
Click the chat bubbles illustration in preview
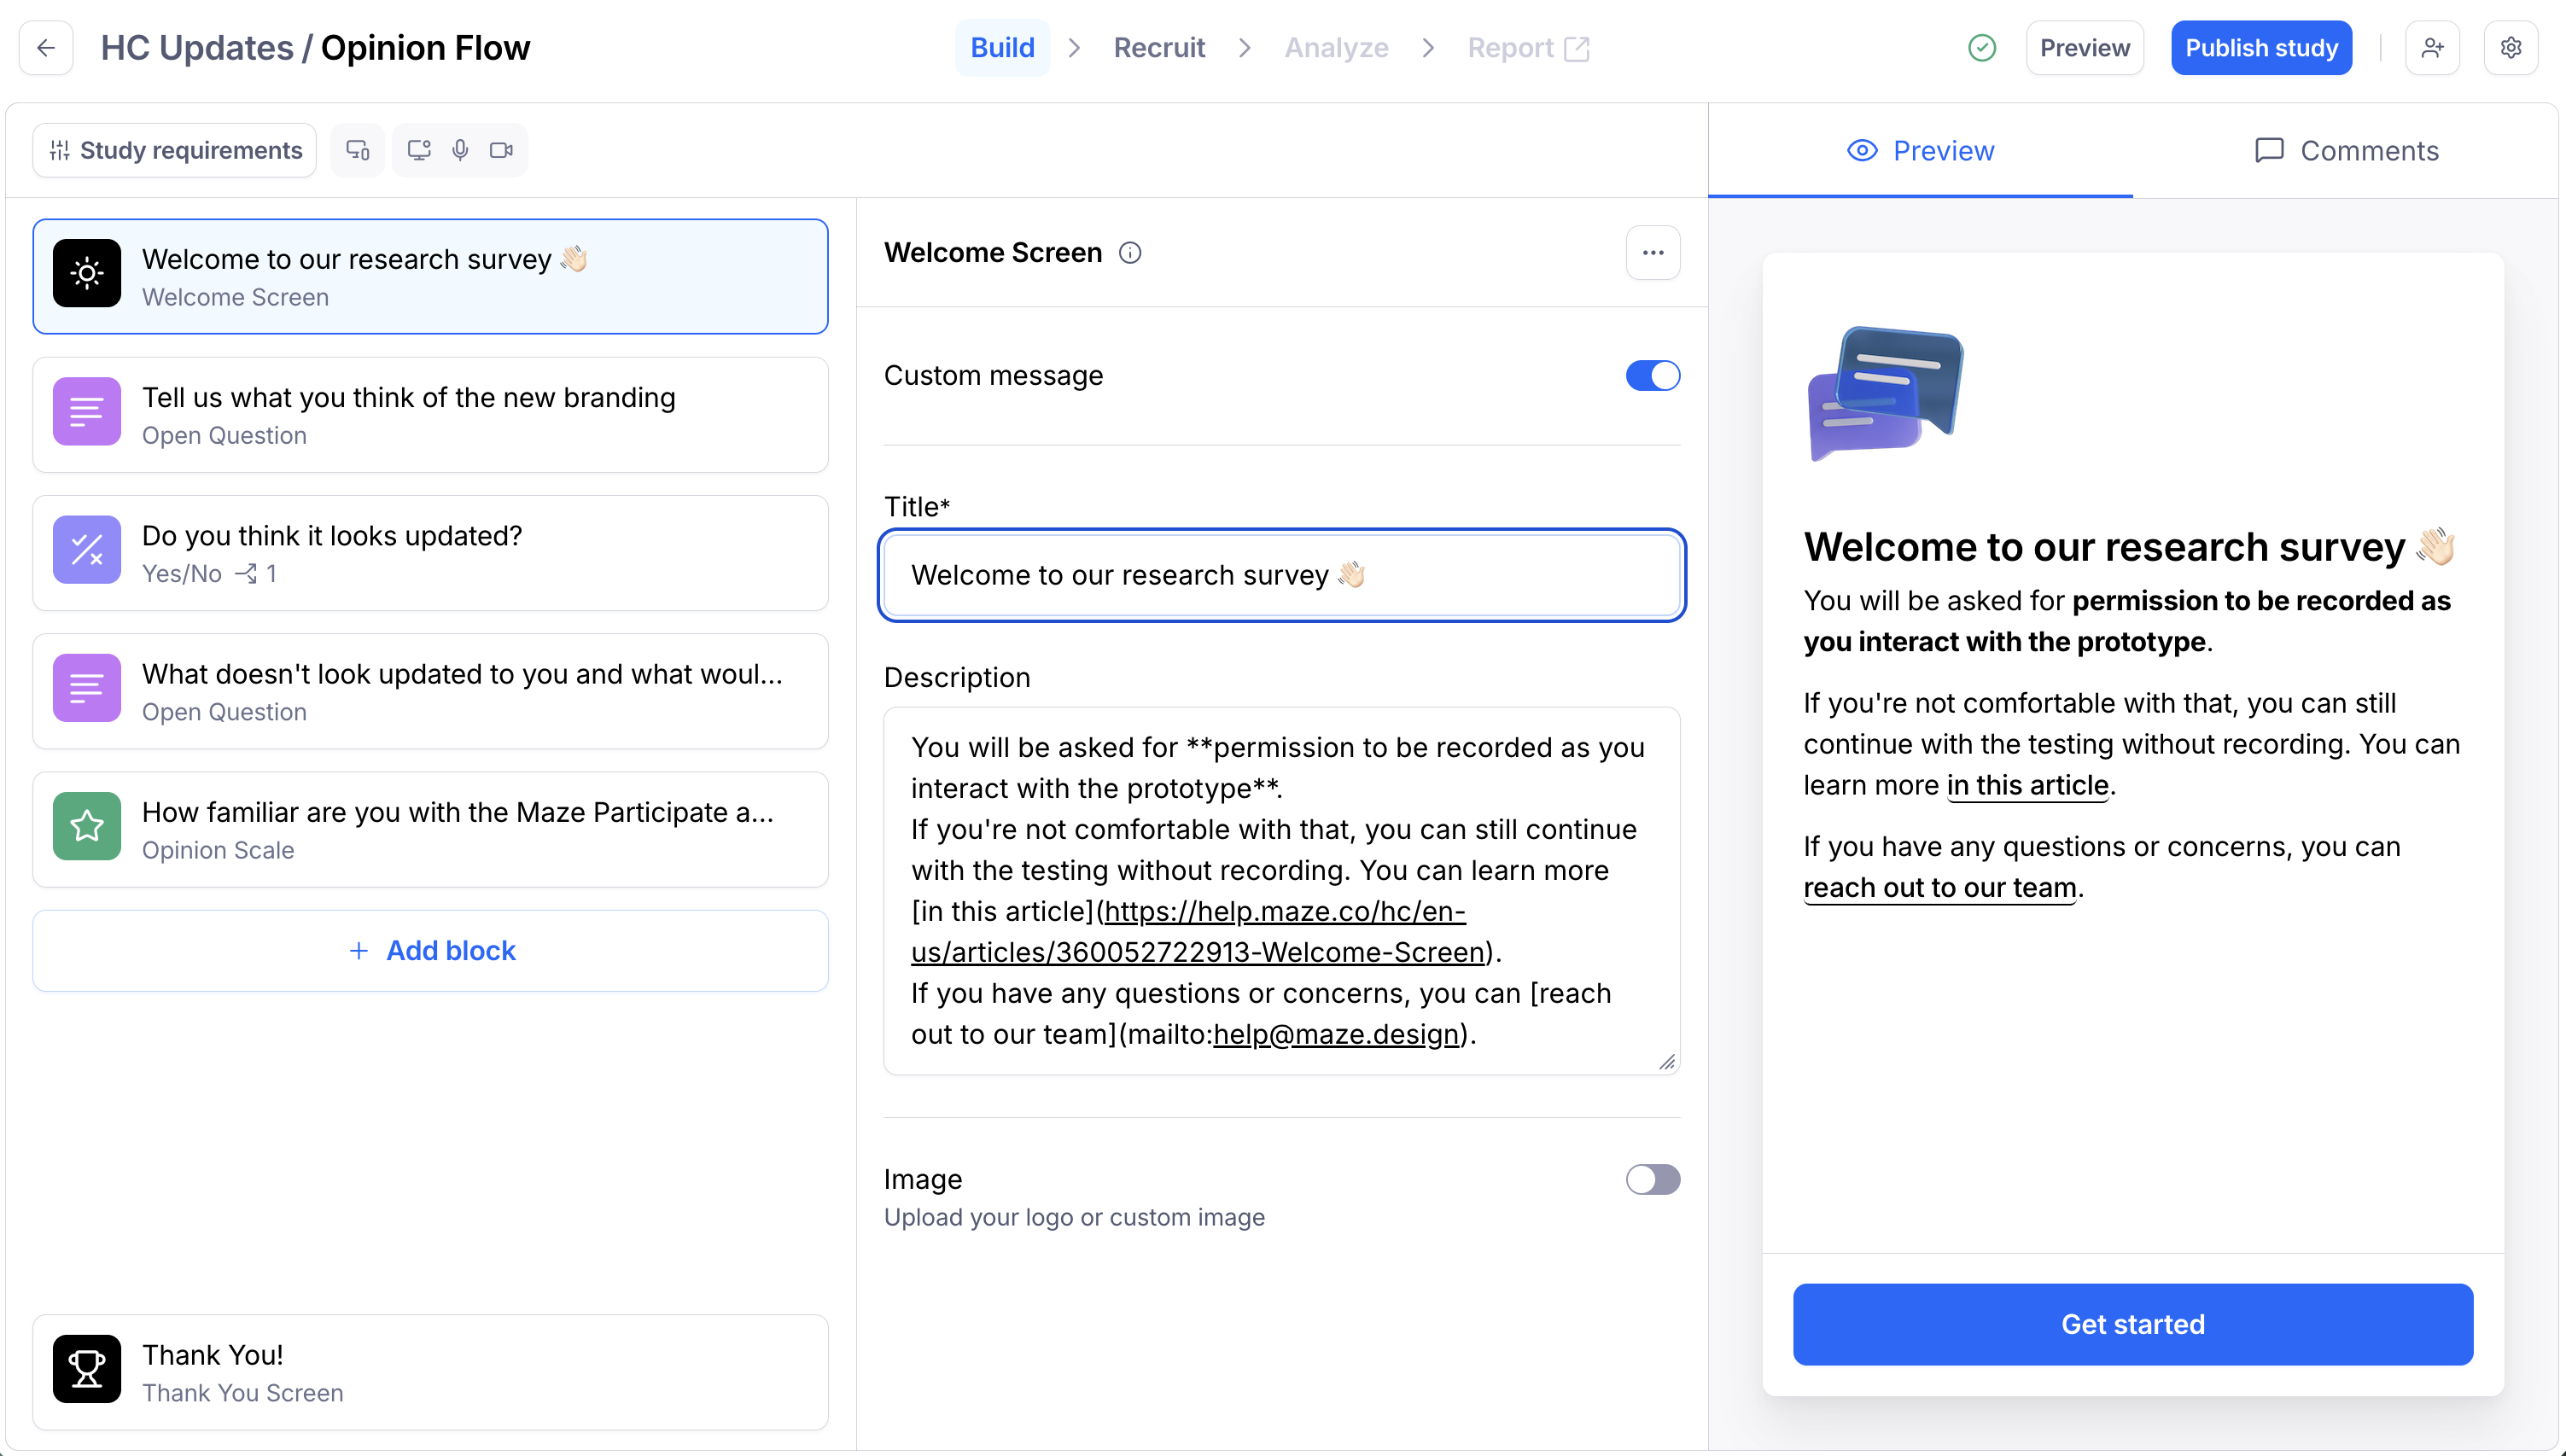[1885, 394]
